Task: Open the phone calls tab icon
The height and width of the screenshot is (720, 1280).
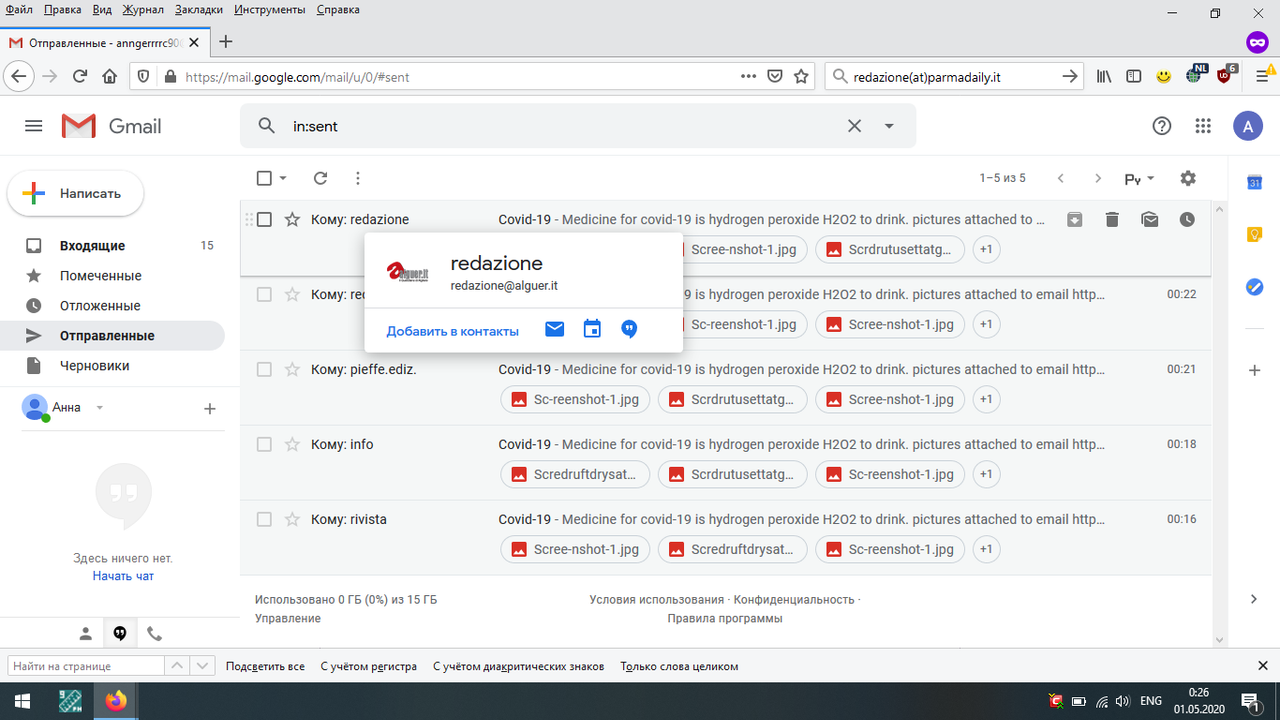Action: [154, 633]
